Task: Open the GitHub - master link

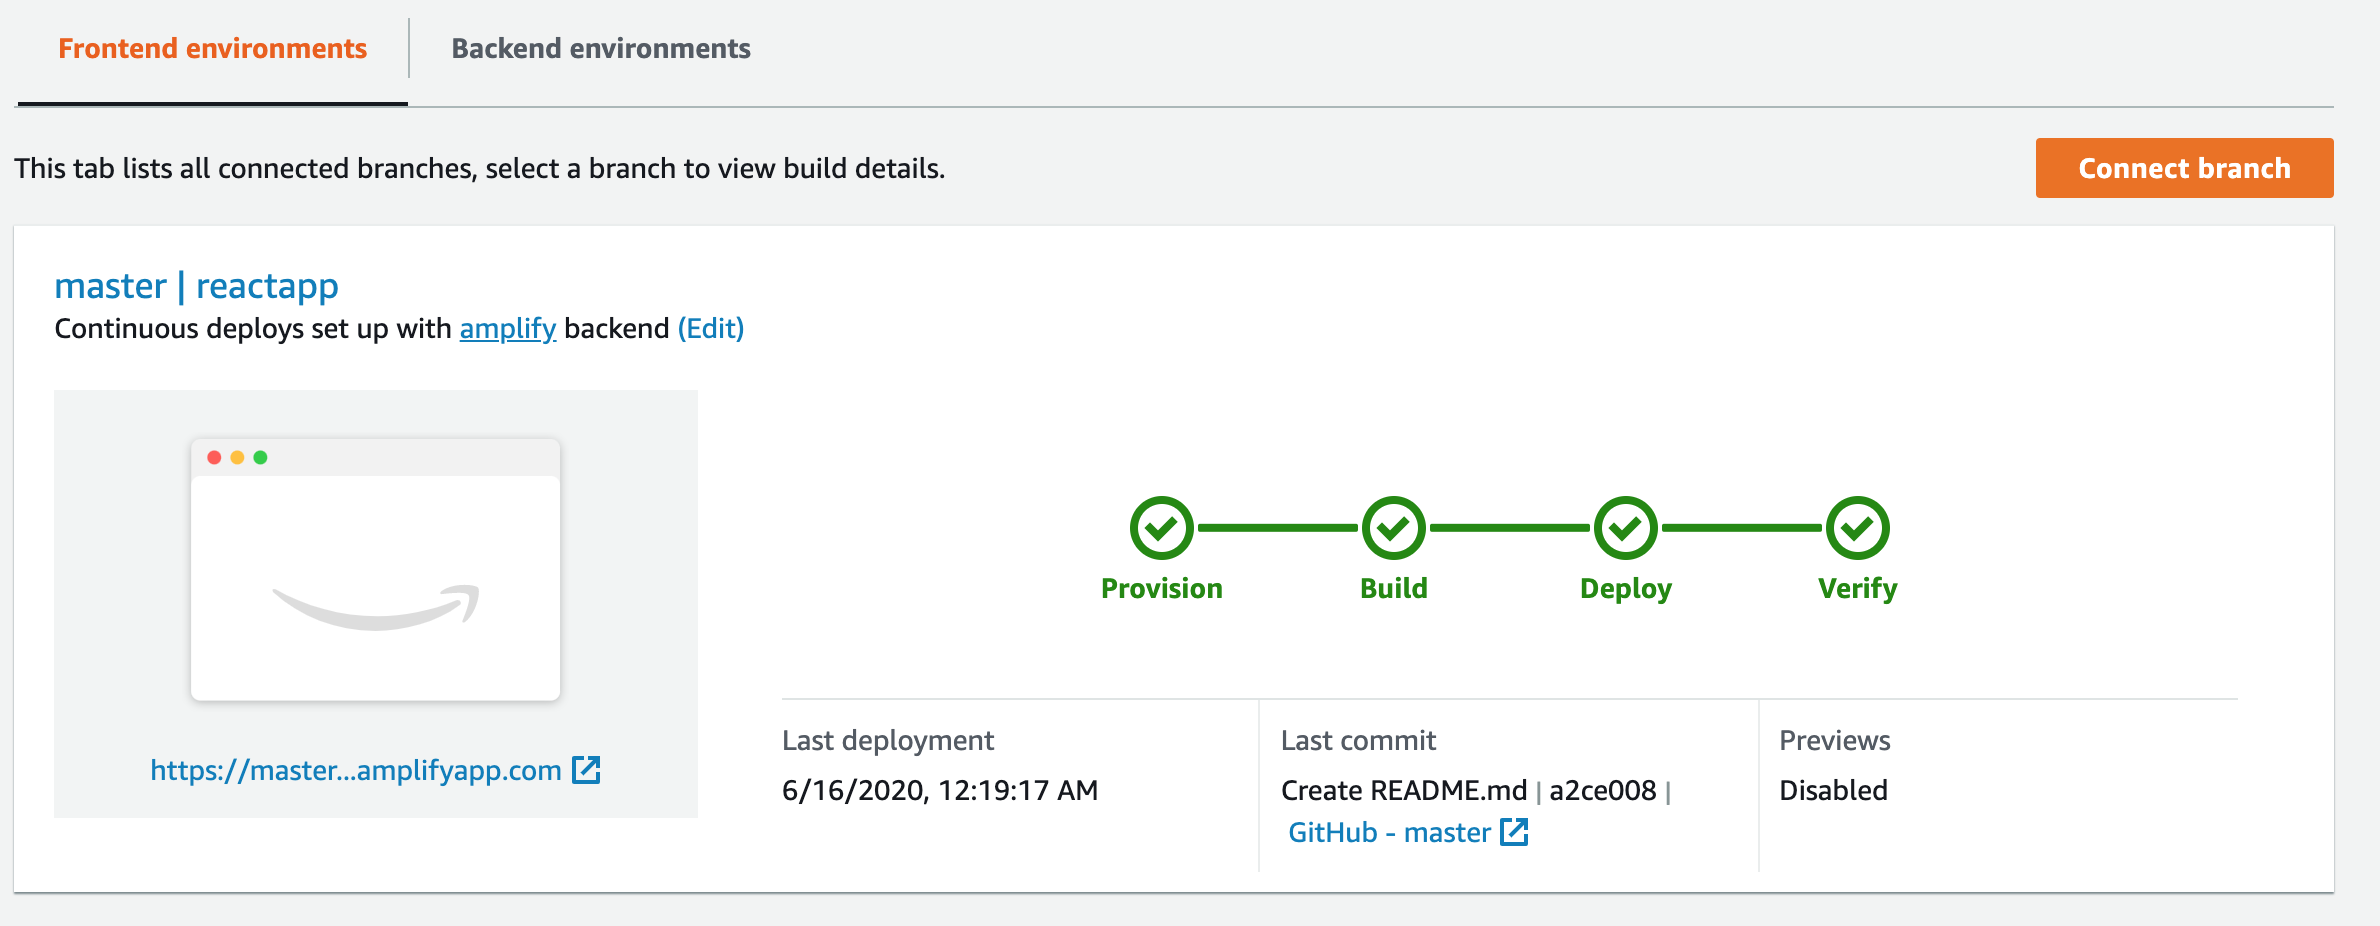Action: 1388,832
